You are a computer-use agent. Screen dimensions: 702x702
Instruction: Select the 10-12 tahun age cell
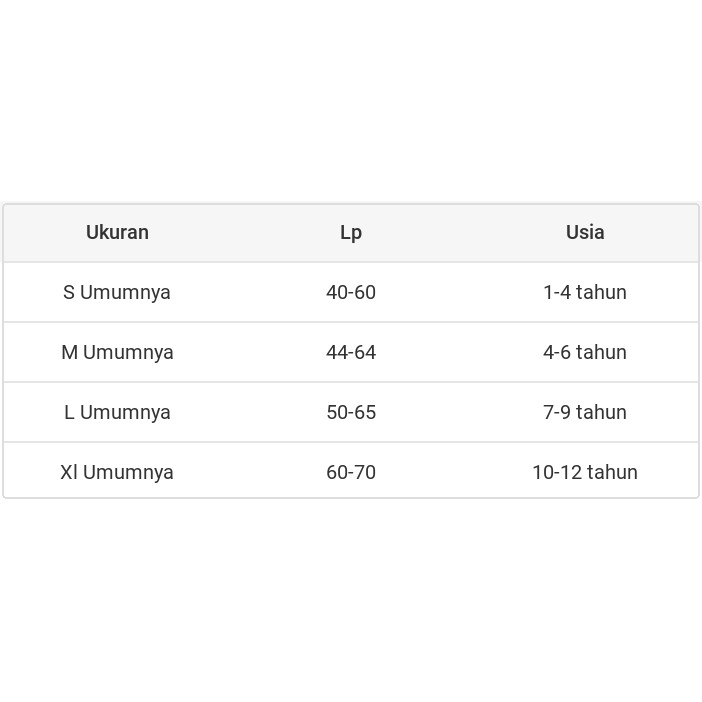click(x=585, y=472)
